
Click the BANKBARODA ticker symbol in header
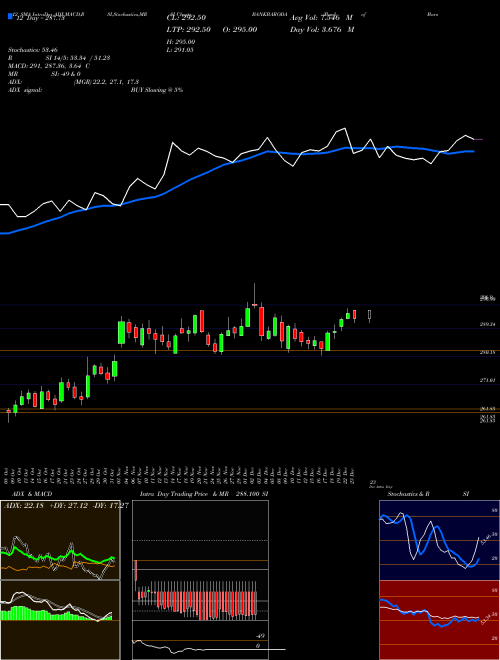[x=270, y=14]
